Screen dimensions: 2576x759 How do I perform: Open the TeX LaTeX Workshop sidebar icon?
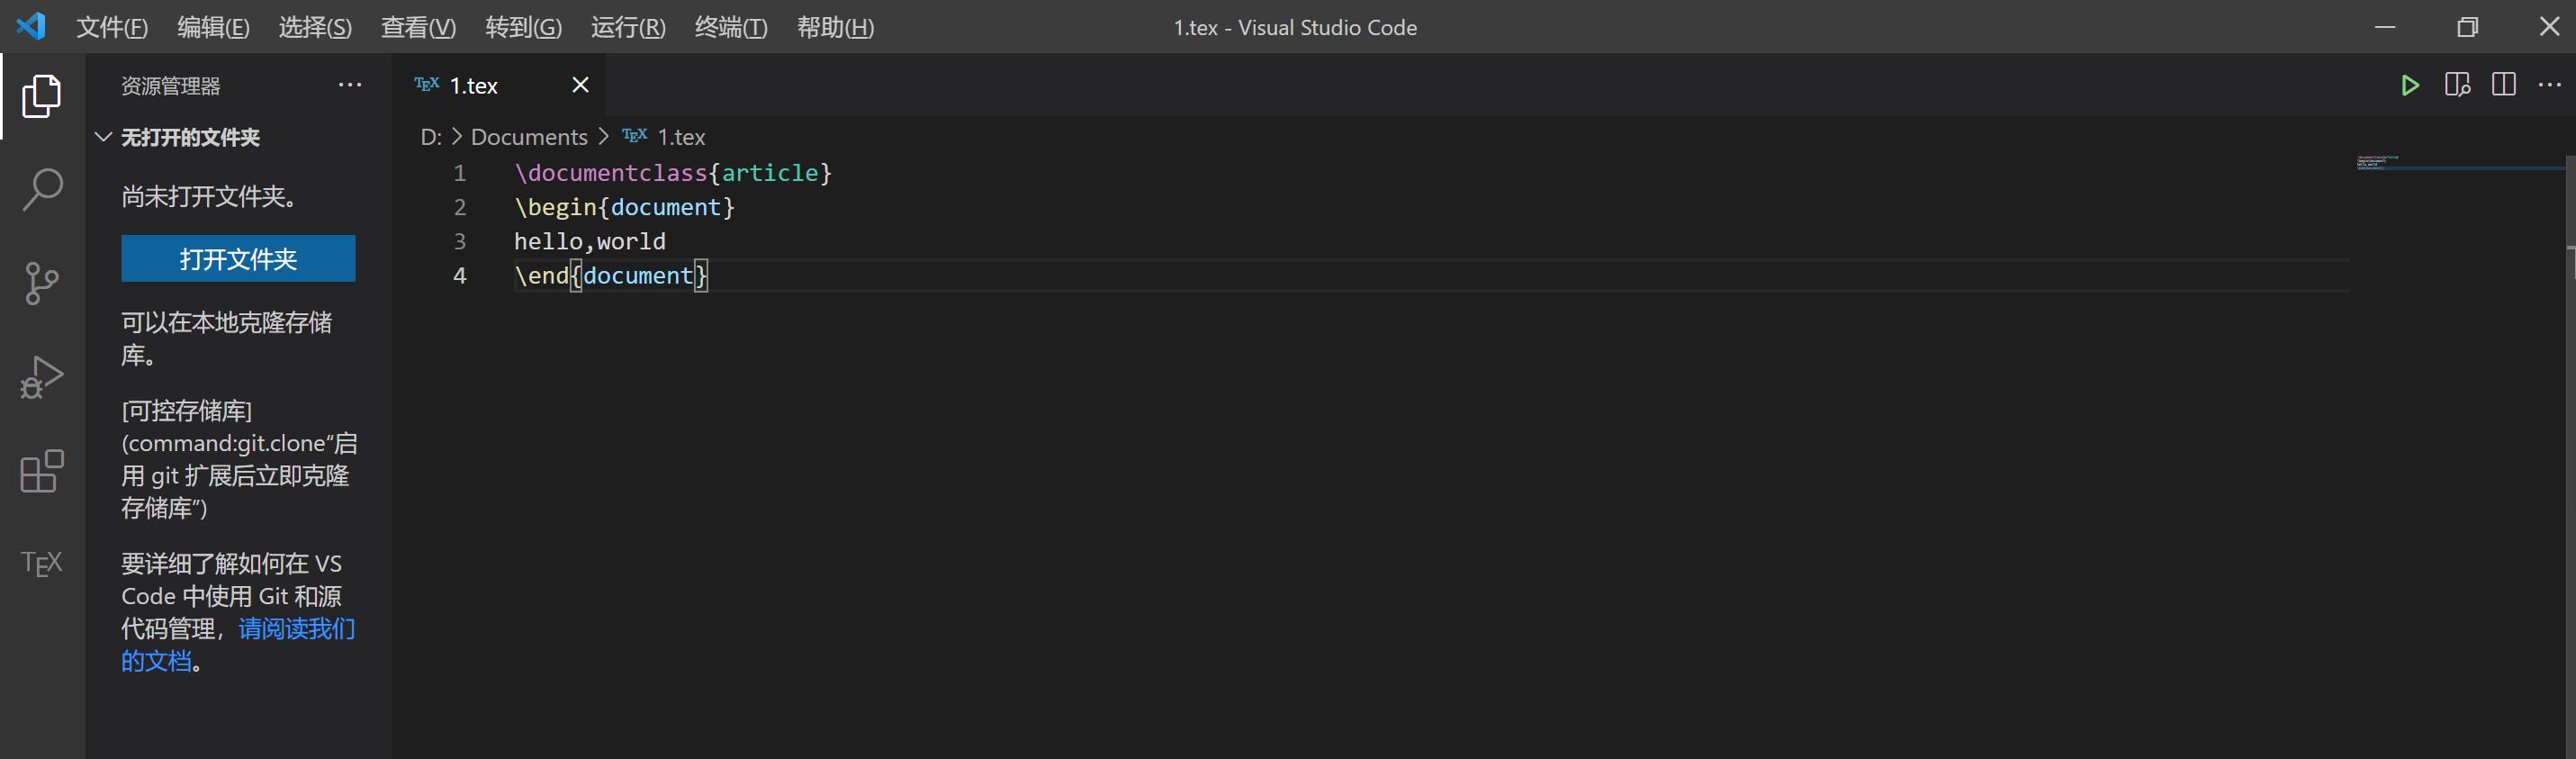pos(42,564)
